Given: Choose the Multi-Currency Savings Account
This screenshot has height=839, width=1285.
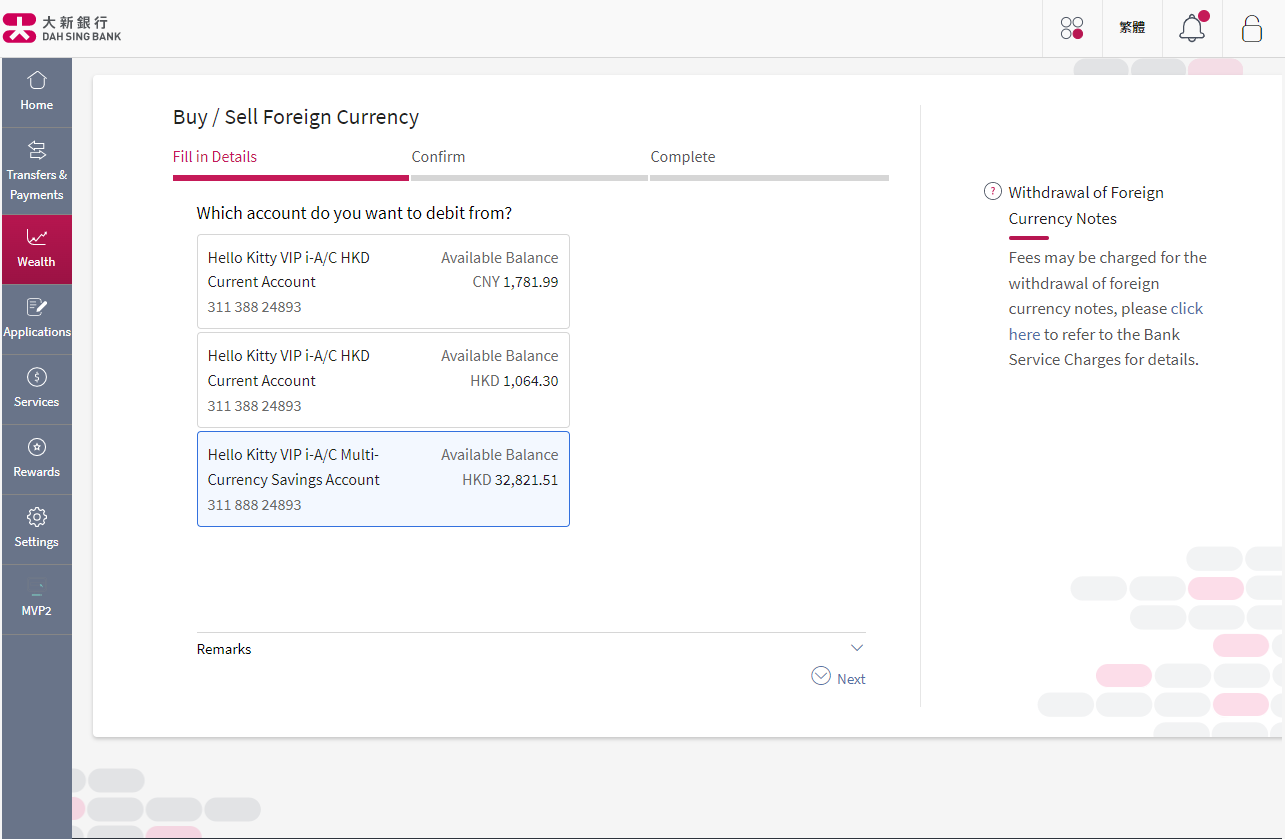Looking at the screenshot, I should click(383, 479).
